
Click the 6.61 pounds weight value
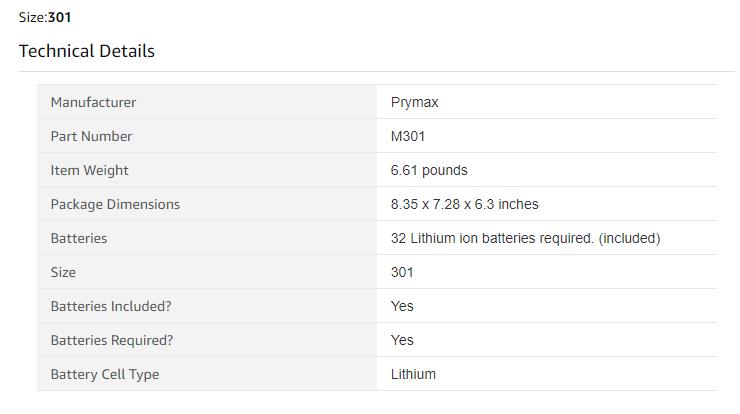[x=429, y=170]
